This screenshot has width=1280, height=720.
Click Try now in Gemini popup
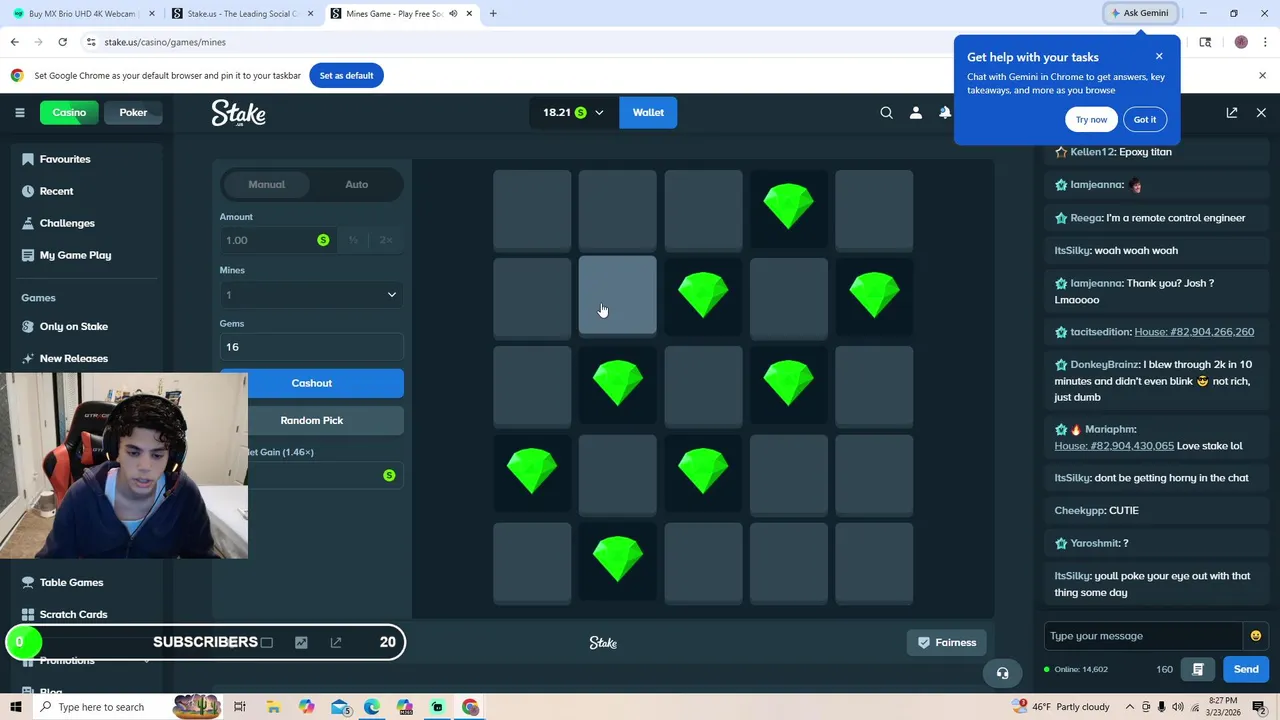1091,119
